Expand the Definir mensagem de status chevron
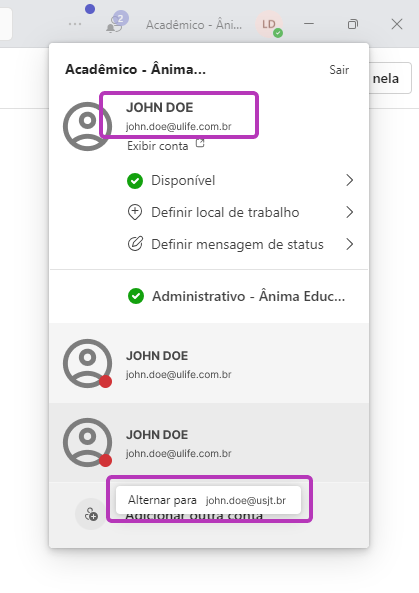419x593 pixels. click(x=349, y=244)
